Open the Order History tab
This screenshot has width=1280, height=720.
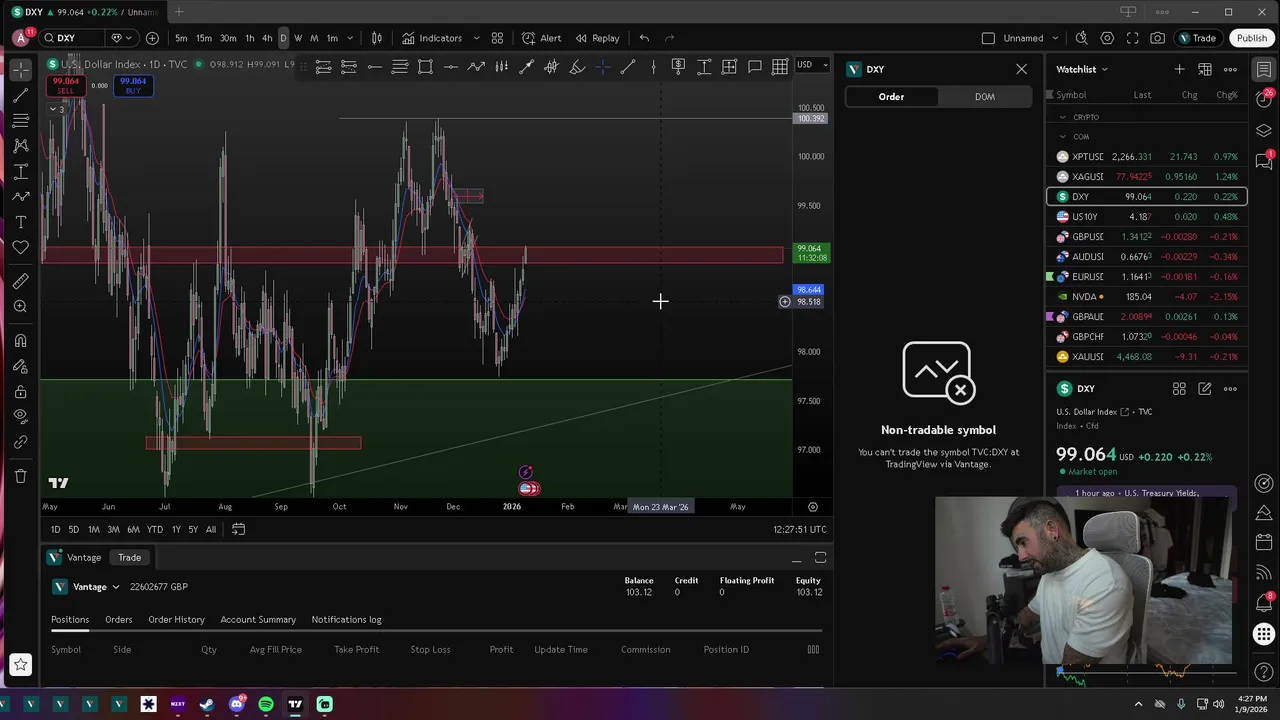coord(176,620)
